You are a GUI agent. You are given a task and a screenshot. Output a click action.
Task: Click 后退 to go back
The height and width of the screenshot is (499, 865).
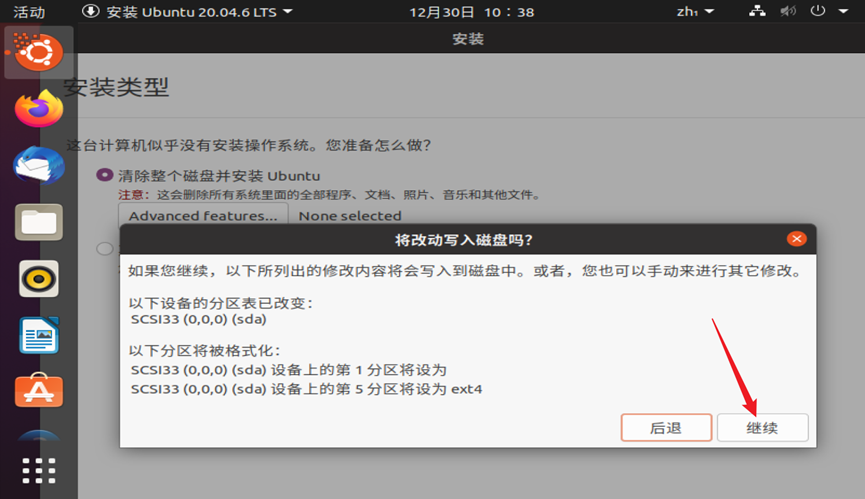(x=666, y=428)
